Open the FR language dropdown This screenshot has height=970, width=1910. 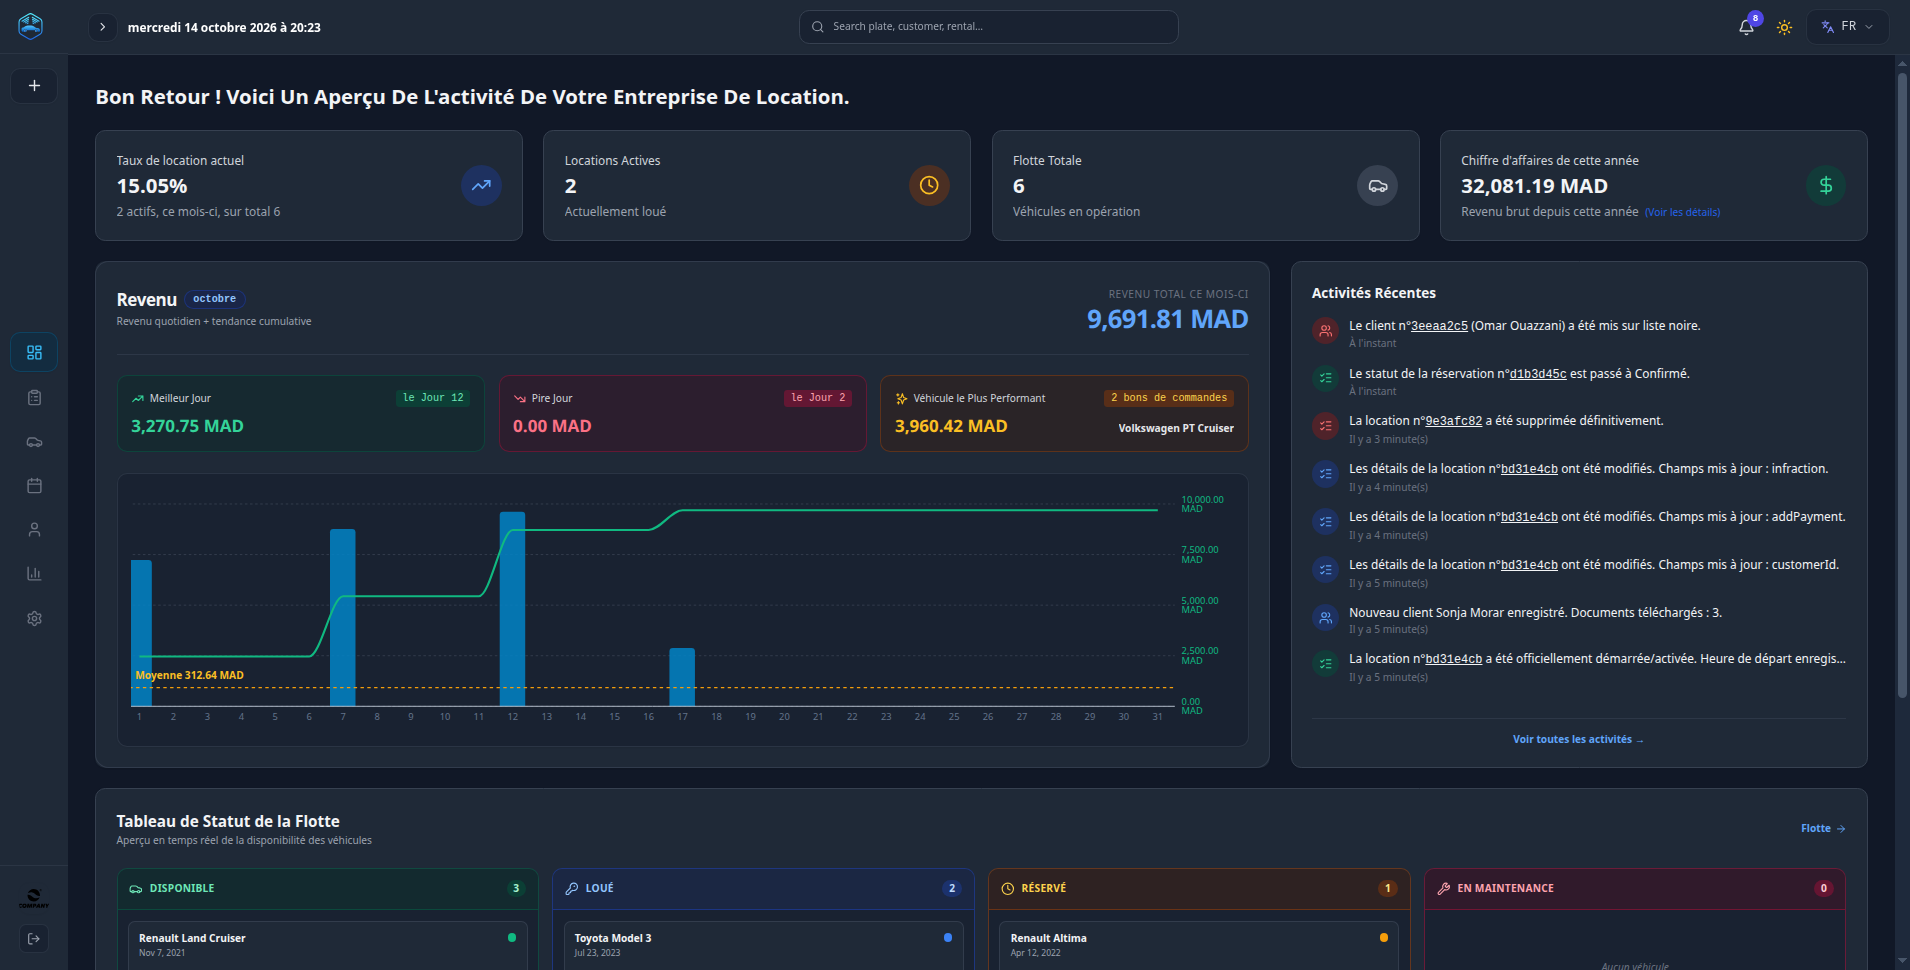1847,27
